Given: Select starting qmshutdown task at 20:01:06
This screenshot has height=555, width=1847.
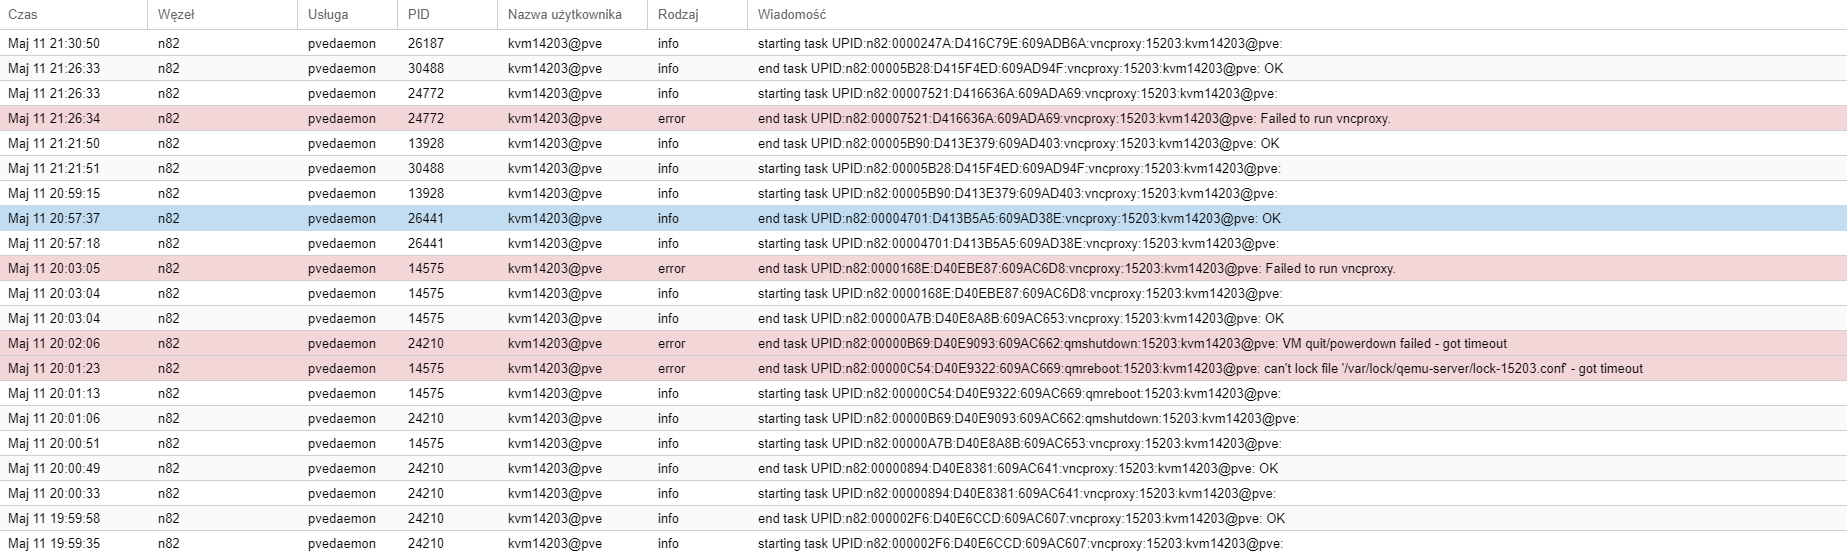Looking at the screenshot, I should tap(1027, 418).
